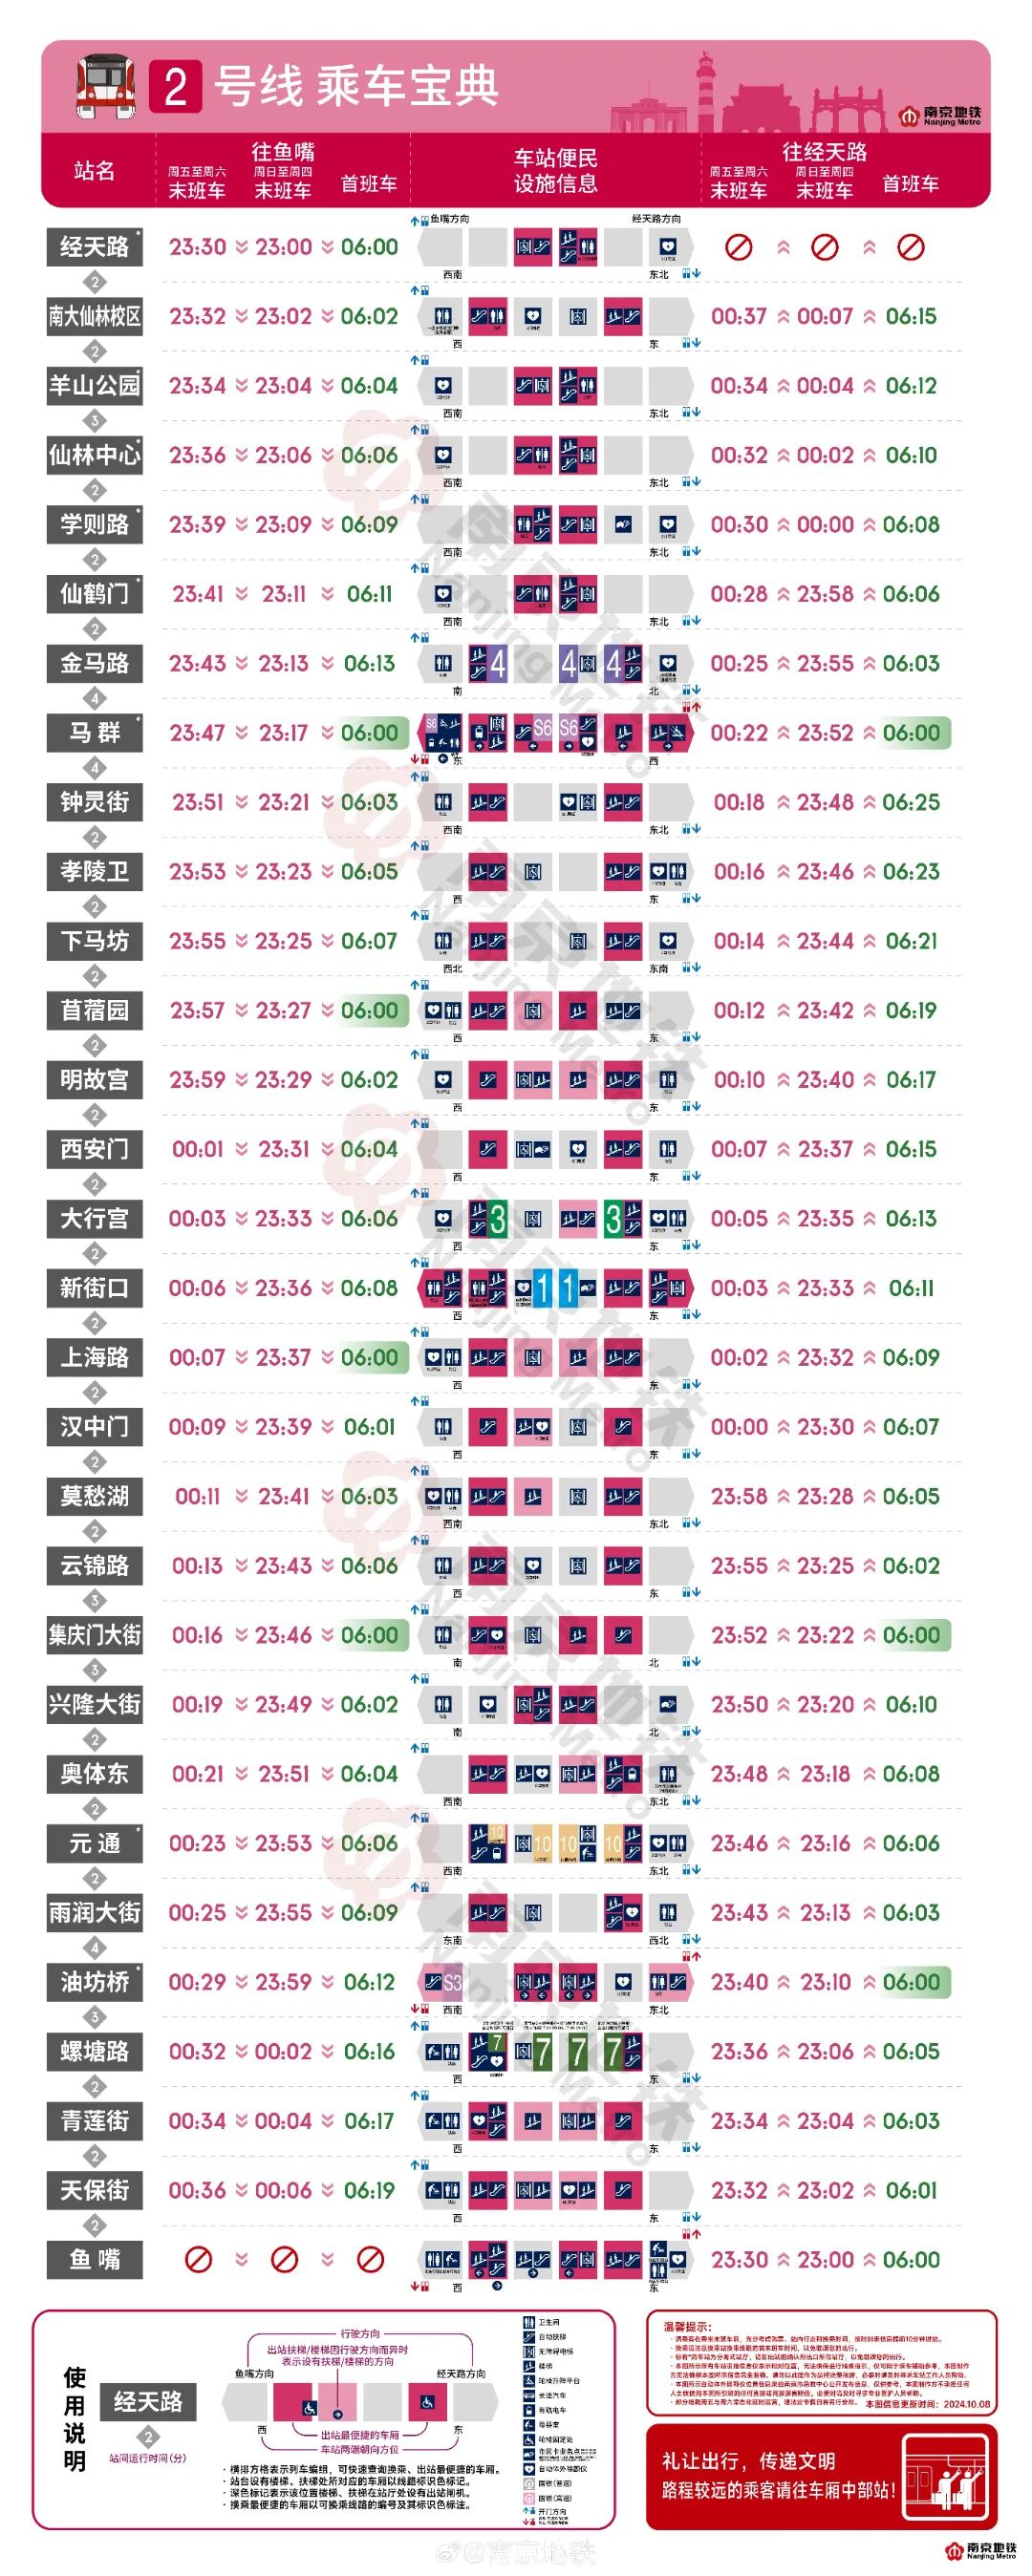The width and height of the screenshot is (1032, 2576).
Task: Click the first Line 4 transfer icon at 金马路
Action: pyautogui.click(x=488, y=663)
